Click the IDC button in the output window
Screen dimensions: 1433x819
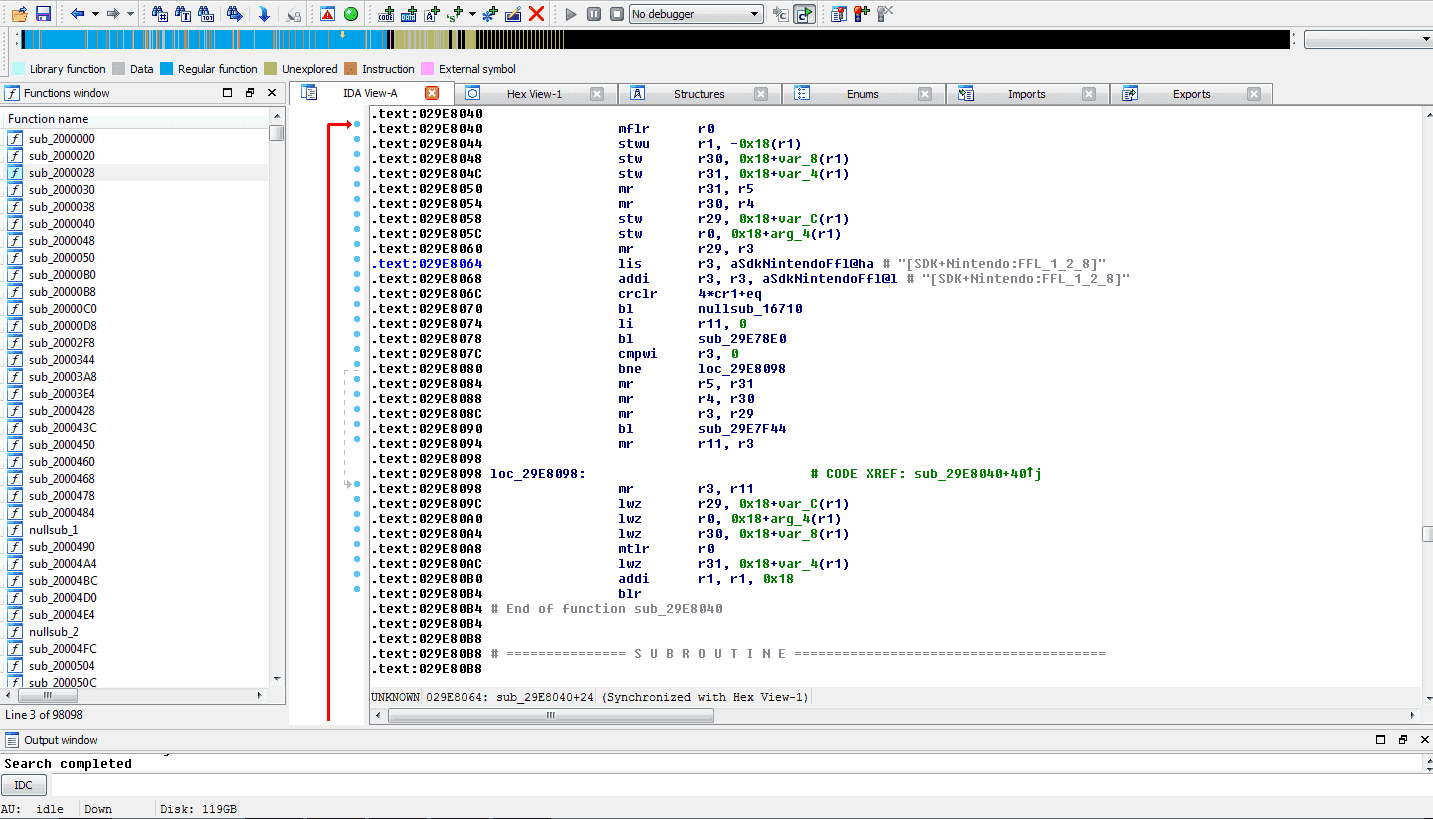pos(23,785)
